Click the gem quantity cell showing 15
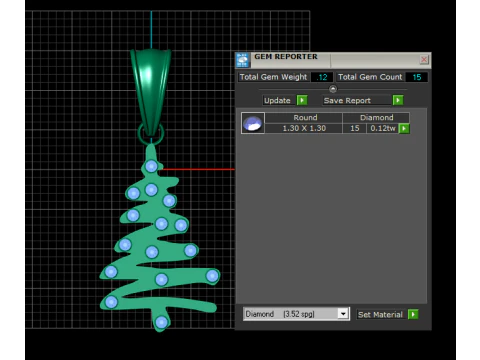The image size is (480, 360). click(355, 128)
